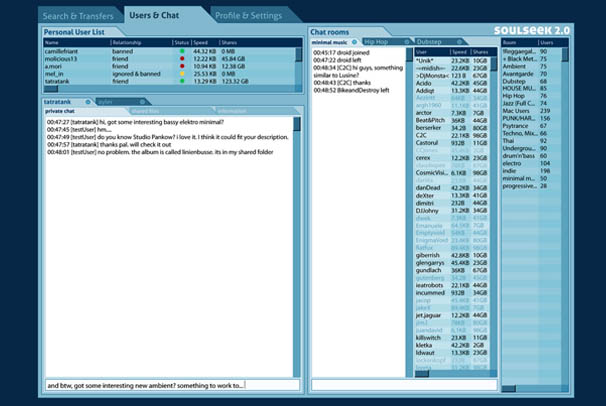Select user CosmicVisi in chat room list
This screenshot has height=406, width=606.
tap(430, 172)
